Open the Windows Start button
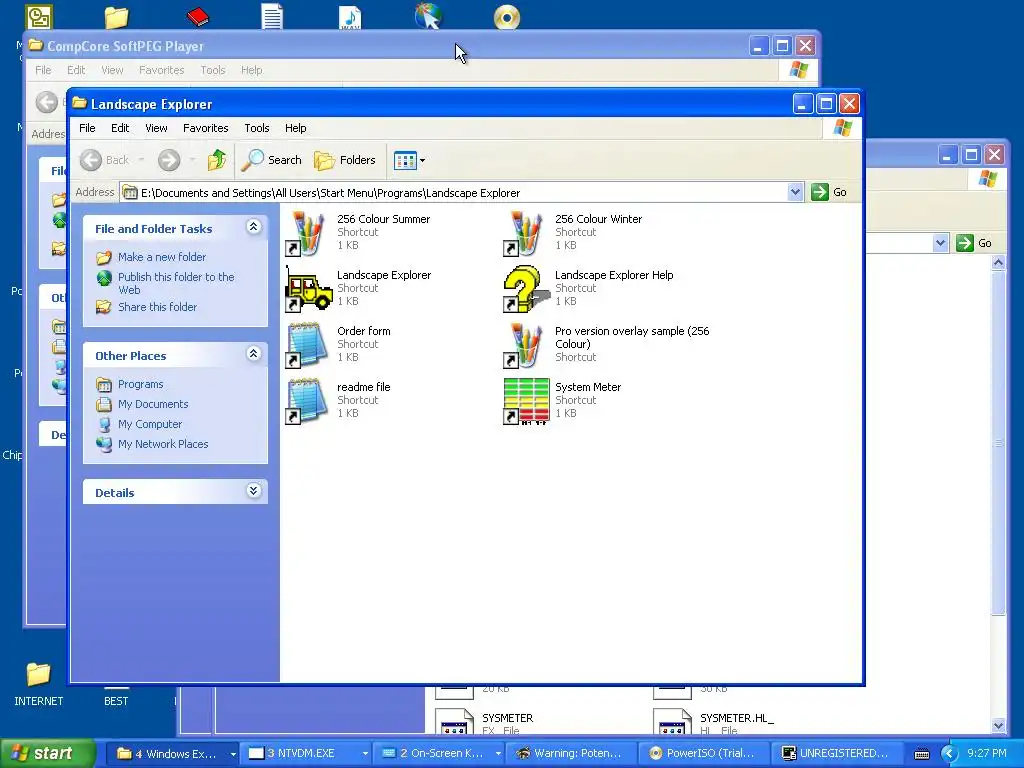Viewport: 1024px width, 768px height. 47,753
